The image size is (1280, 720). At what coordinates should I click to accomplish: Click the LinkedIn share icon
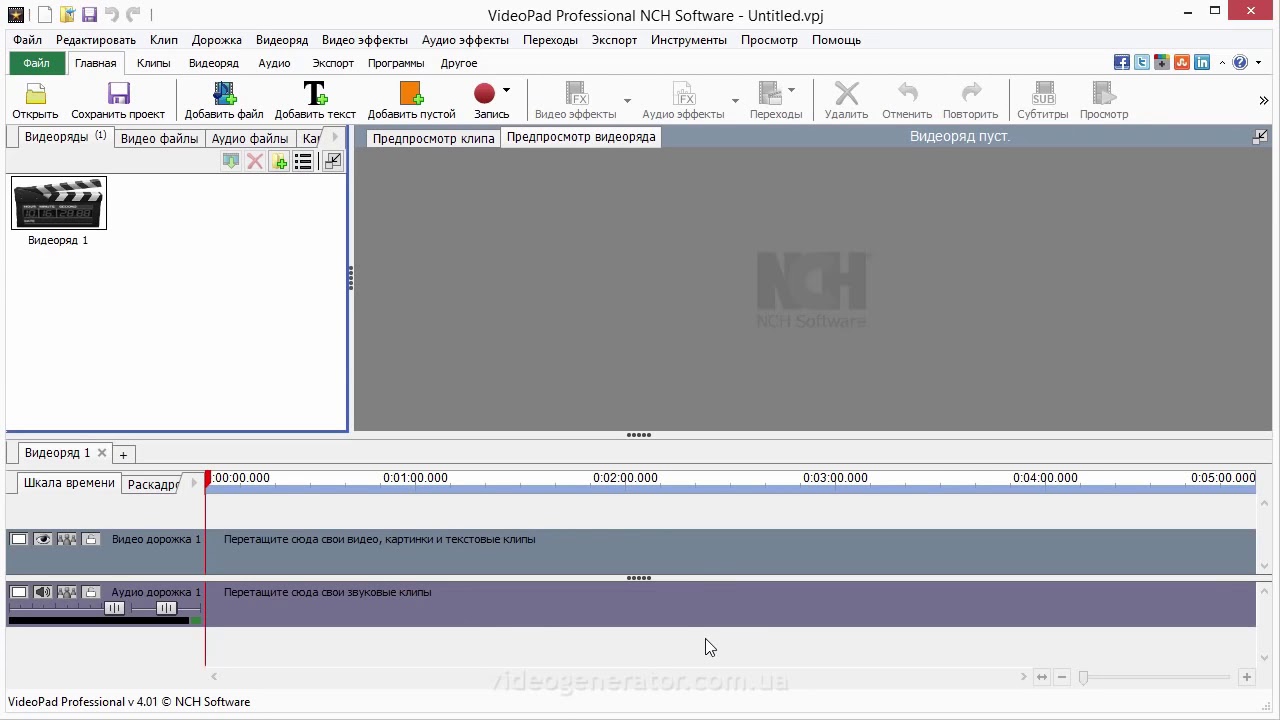pos(1202,62)
